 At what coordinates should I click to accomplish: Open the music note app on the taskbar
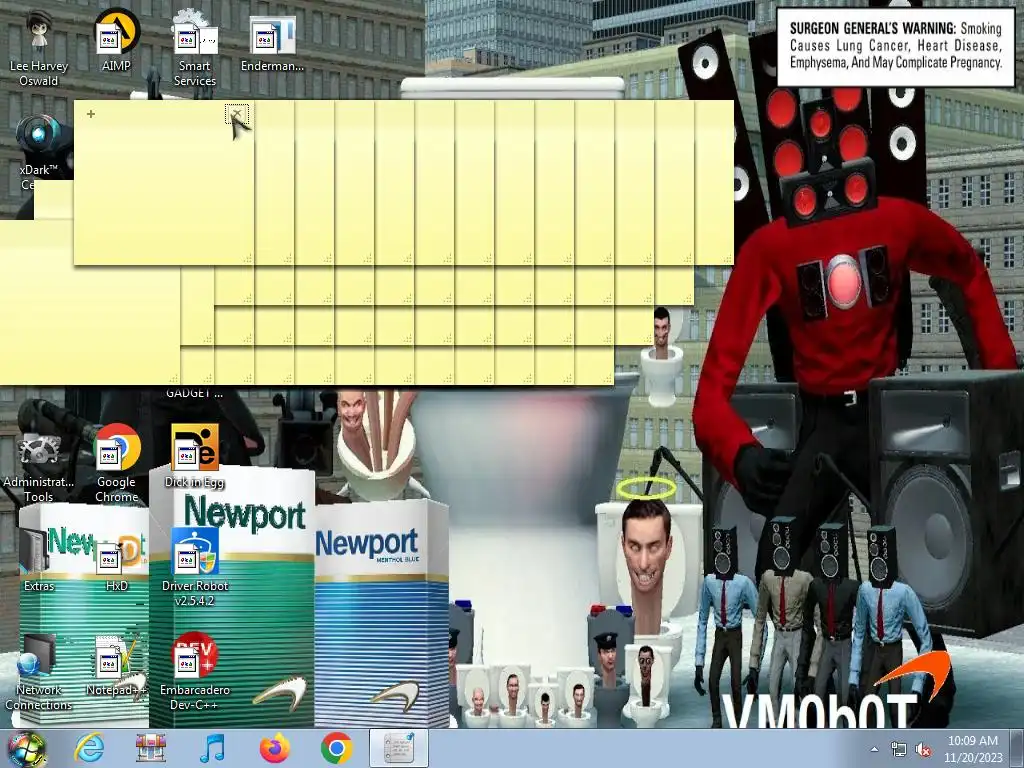pyautogui.click(x=212, y=748)
